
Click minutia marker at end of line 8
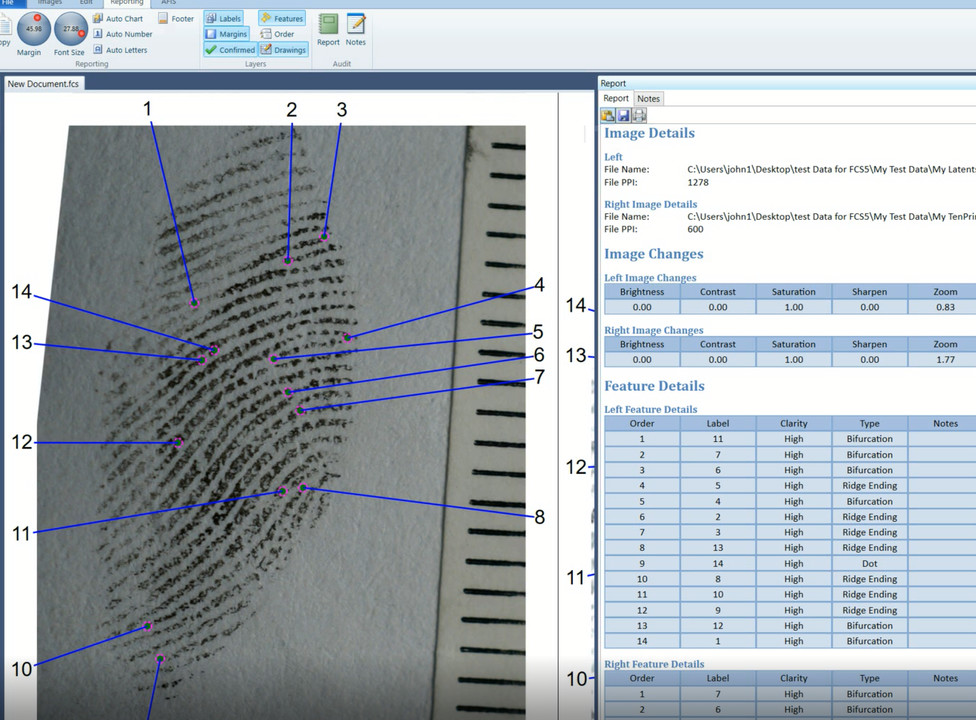point(303,488)
